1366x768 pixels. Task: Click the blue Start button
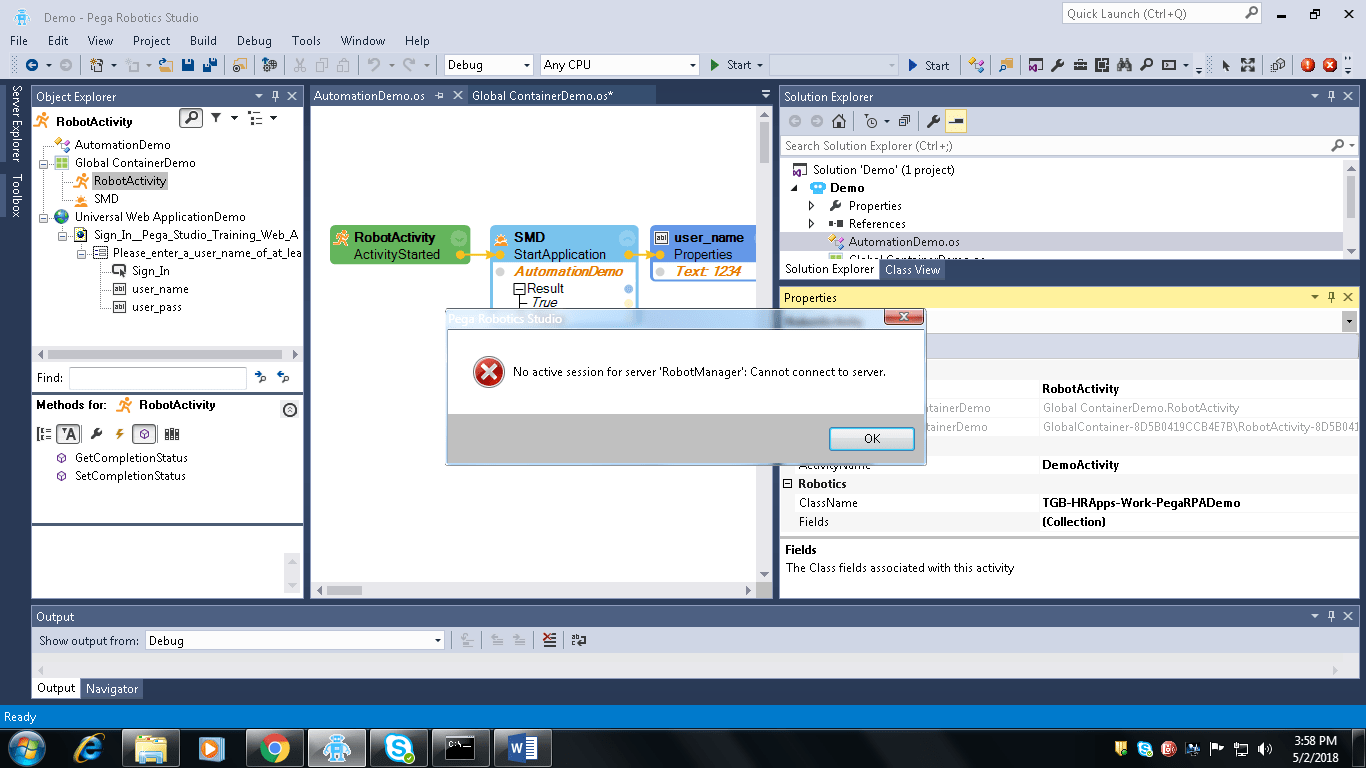[x=929, y=65]
